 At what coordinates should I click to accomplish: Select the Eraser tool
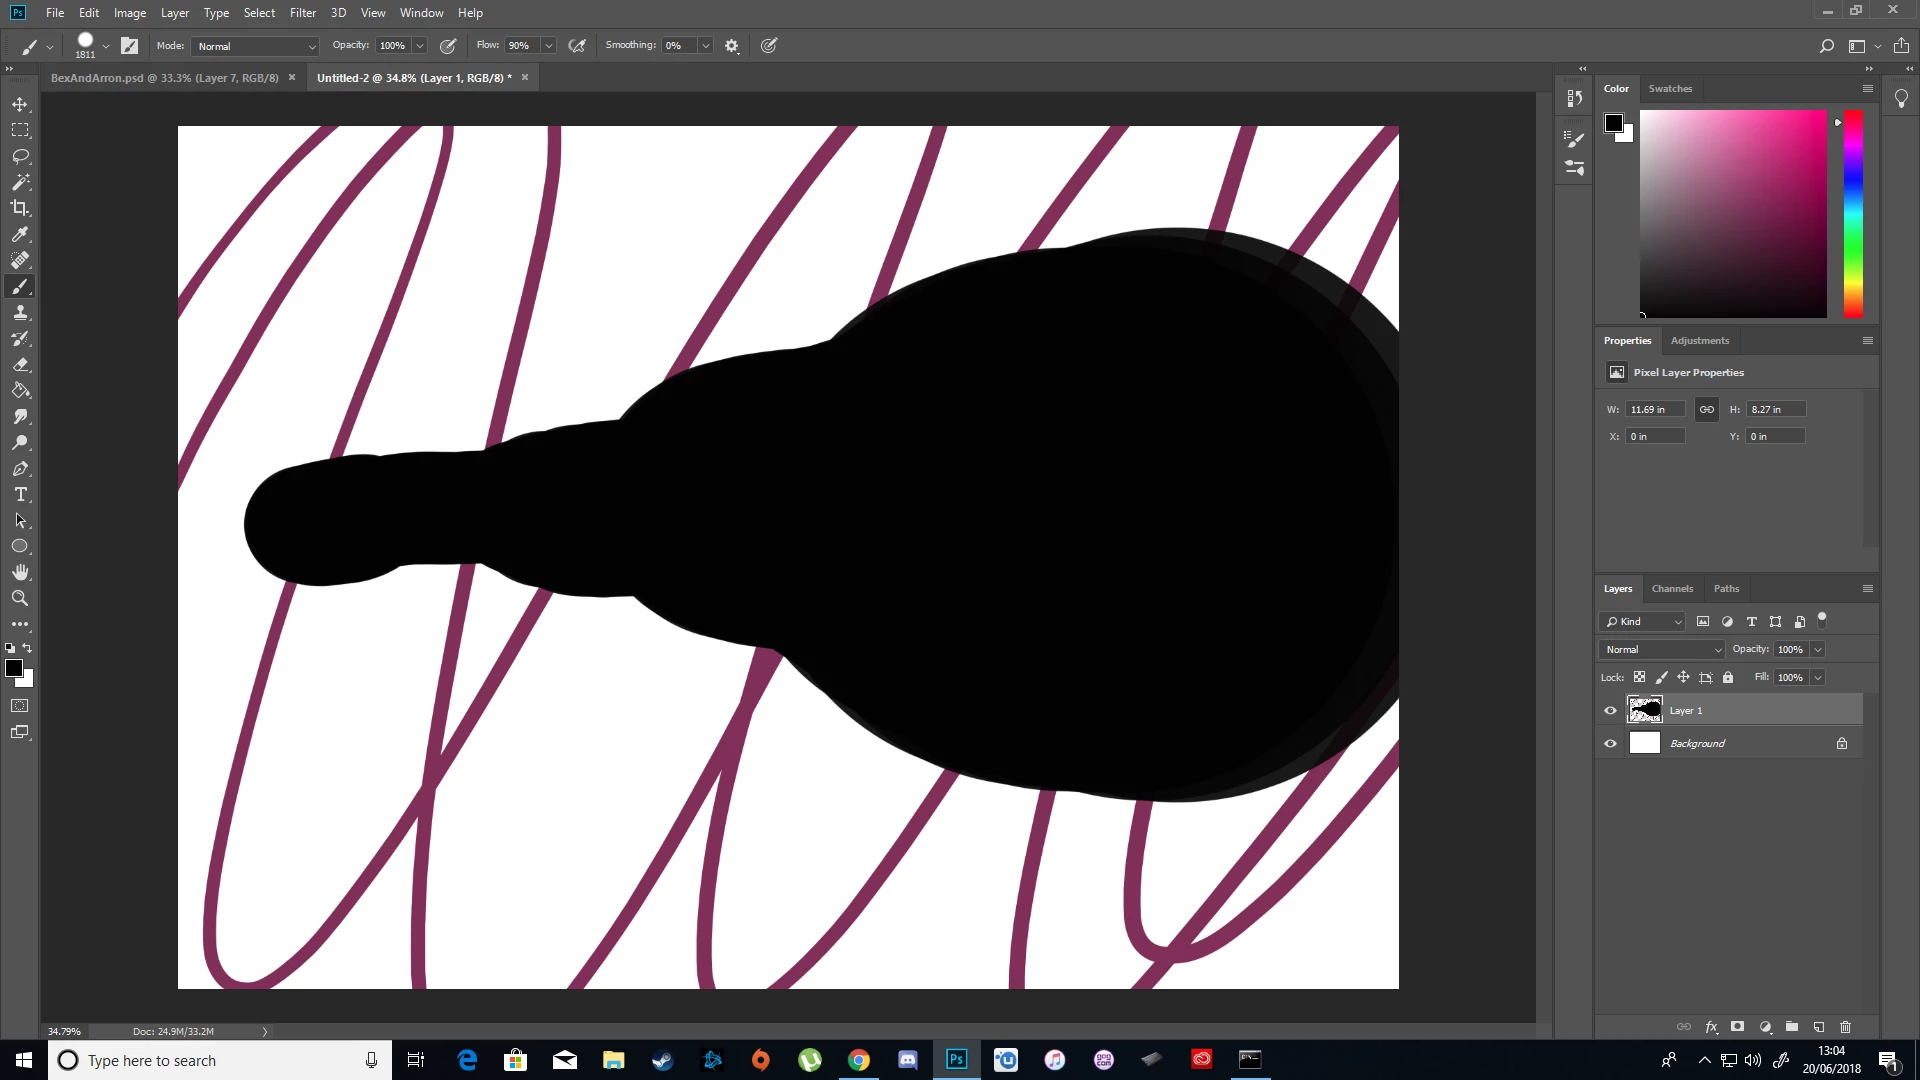[x=20, y=365]
